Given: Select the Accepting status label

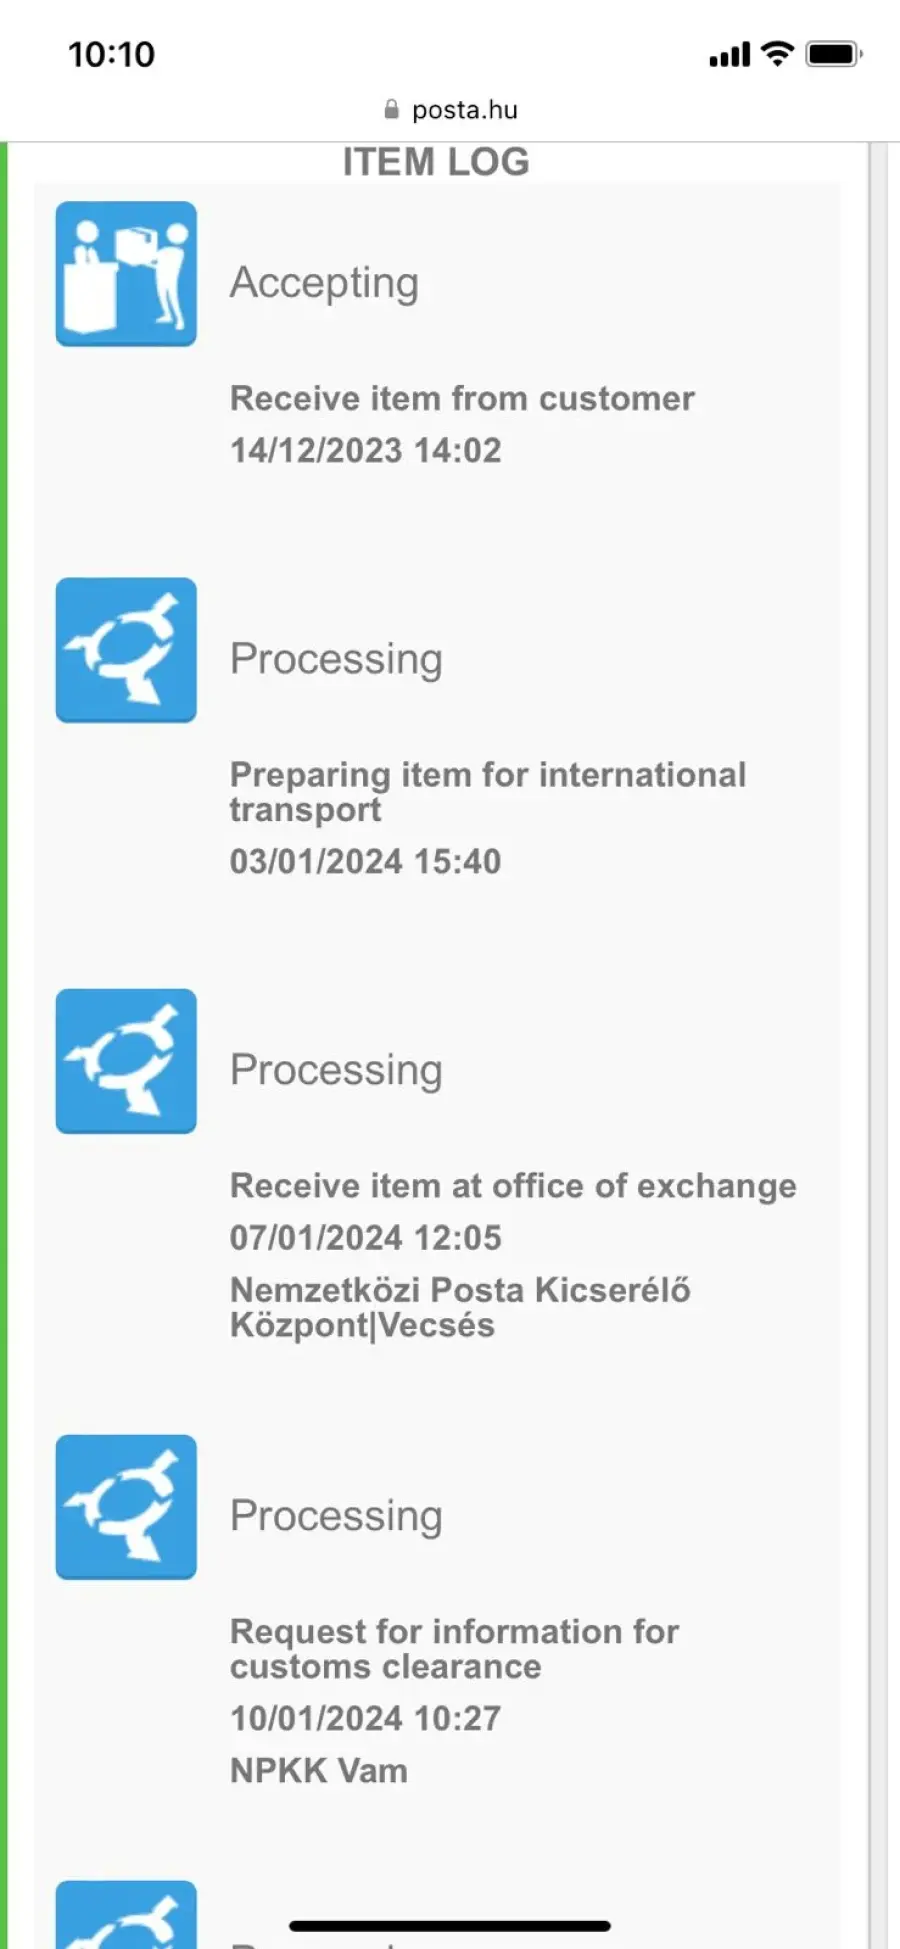Looking at the screenshot, I should [x=324, y=283].
